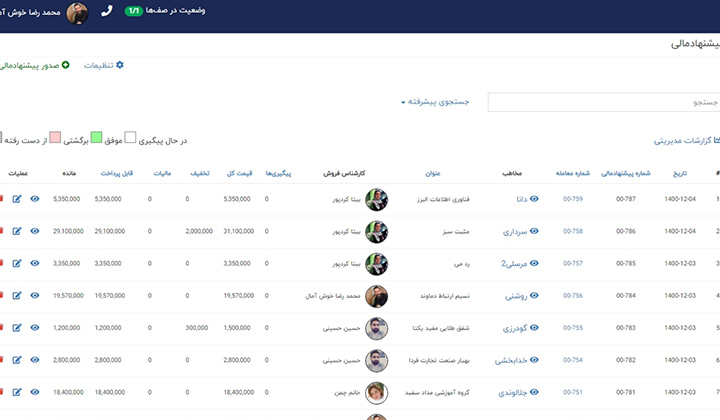Sort table by the تاریخ column header
Screen dimensions: 720x420
coord(677,172)
